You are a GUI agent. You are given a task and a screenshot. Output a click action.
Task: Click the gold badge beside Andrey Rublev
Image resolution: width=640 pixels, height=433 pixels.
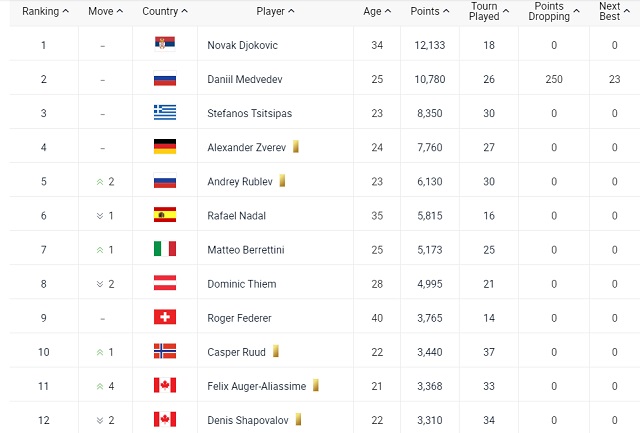point(284,181)
